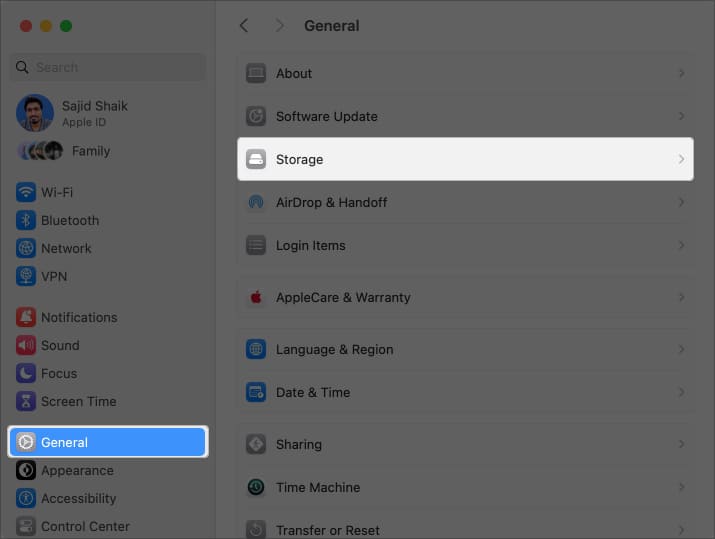715x539 pixels.
Task: Click the Storage drive icon
Action: tap(256, 159)
